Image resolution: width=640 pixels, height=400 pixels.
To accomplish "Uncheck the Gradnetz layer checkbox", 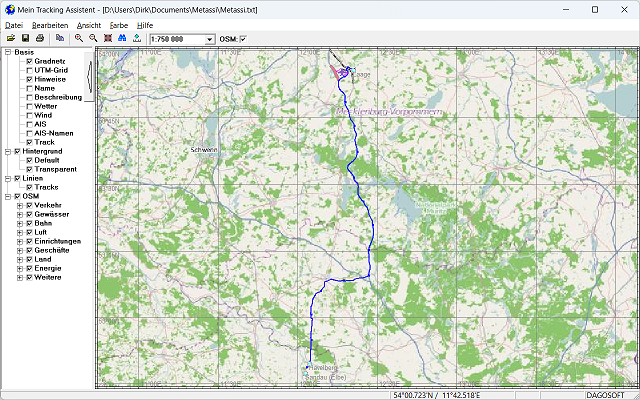I will (30, 61).
